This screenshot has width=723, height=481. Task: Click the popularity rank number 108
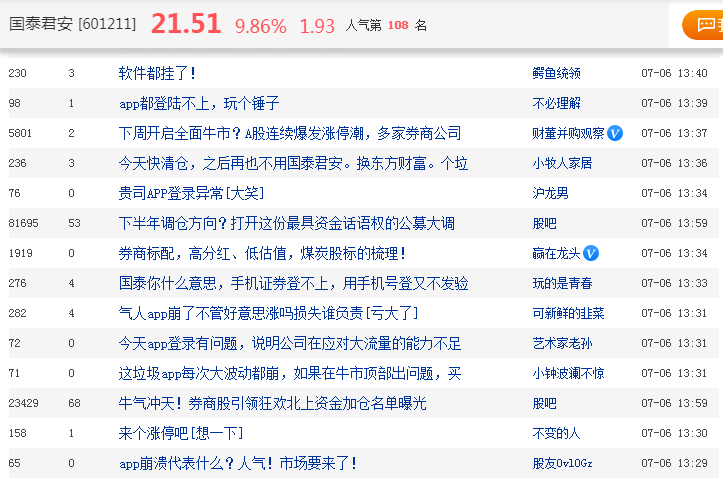click(x=398, y=25)
